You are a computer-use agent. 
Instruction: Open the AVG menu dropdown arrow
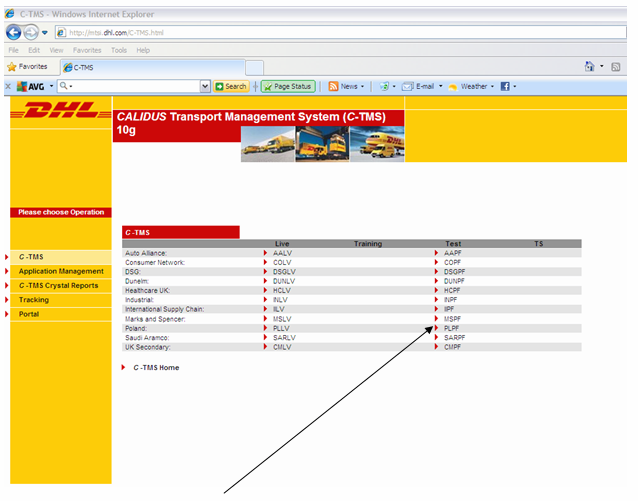[51, 86]
